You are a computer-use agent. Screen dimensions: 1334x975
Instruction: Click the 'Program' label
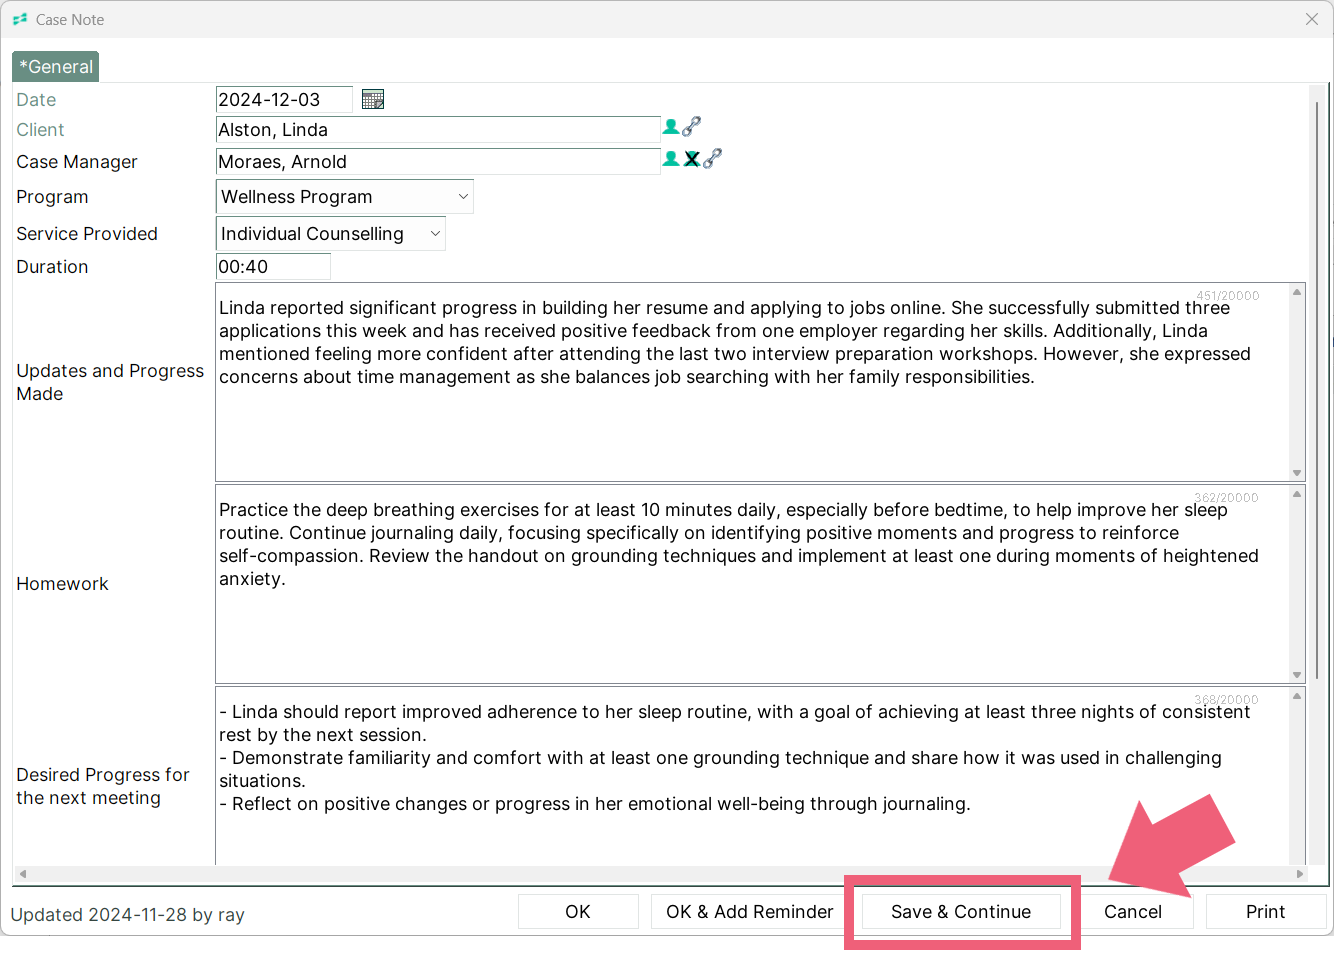pos(52,197)
